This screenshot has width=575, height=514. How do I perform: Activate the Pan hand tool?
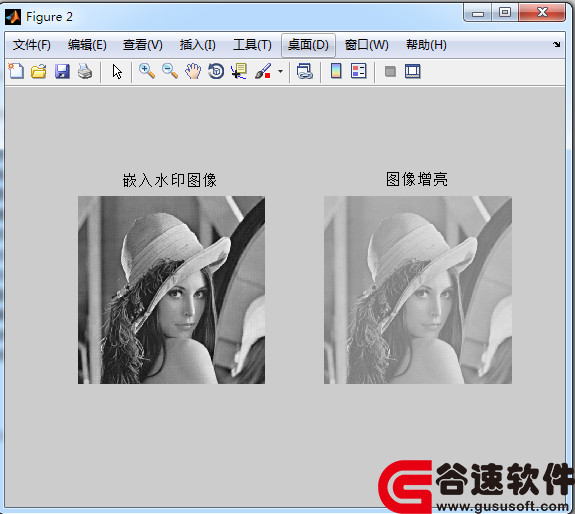click(193, 71)
